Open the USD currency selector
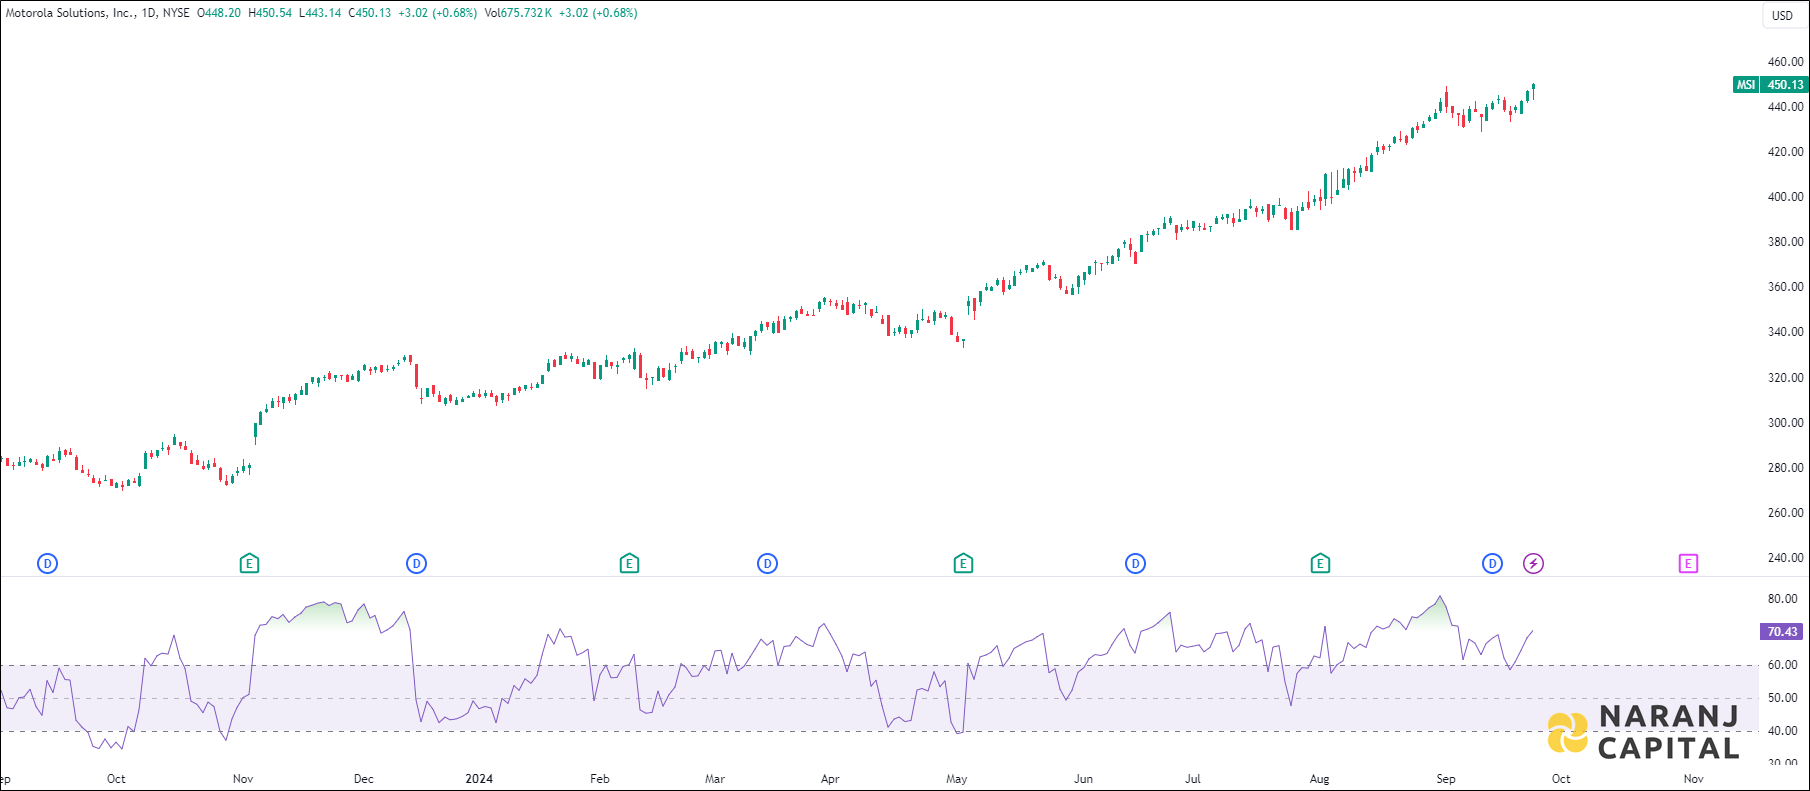 pos(1782,15)
